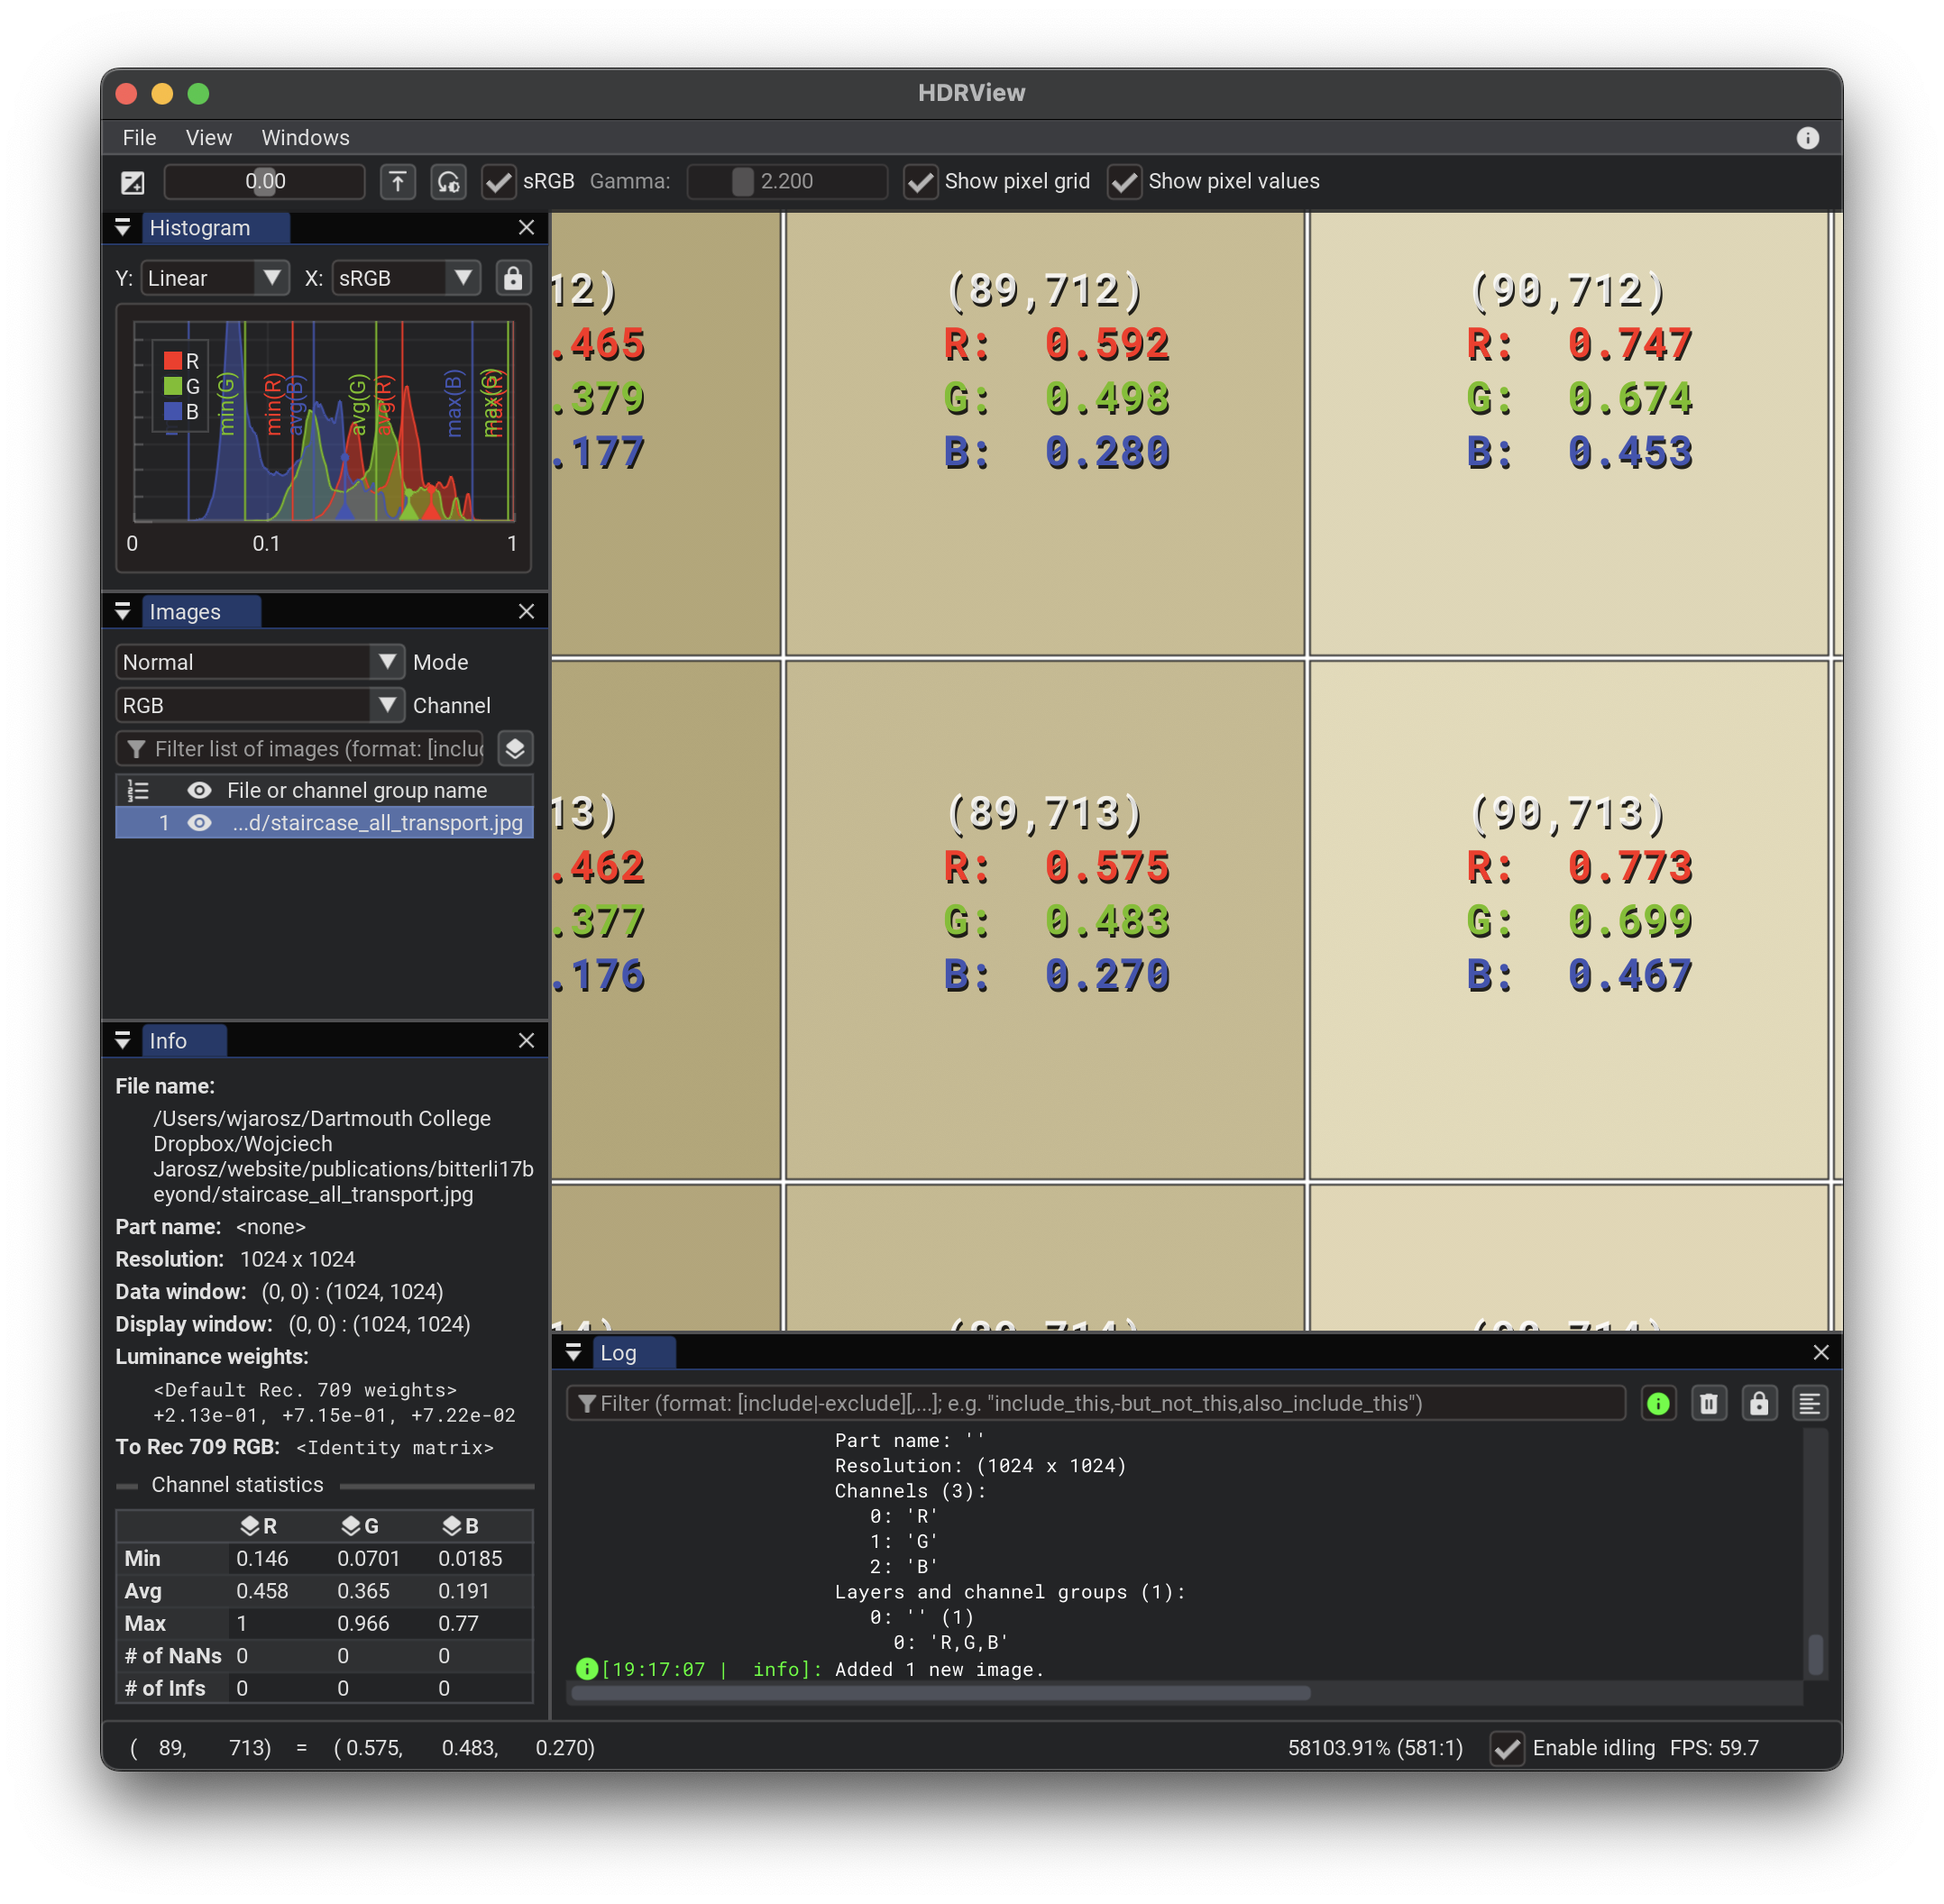
Task: Open the RGB Channel dropdown
Action: pos(259,706)
